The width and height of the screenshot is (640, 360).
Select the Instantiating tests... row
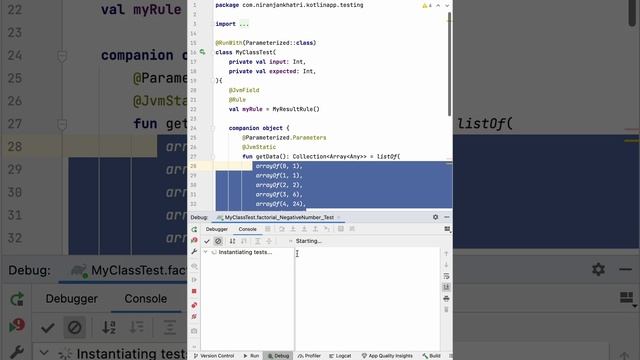coord(247,252)
